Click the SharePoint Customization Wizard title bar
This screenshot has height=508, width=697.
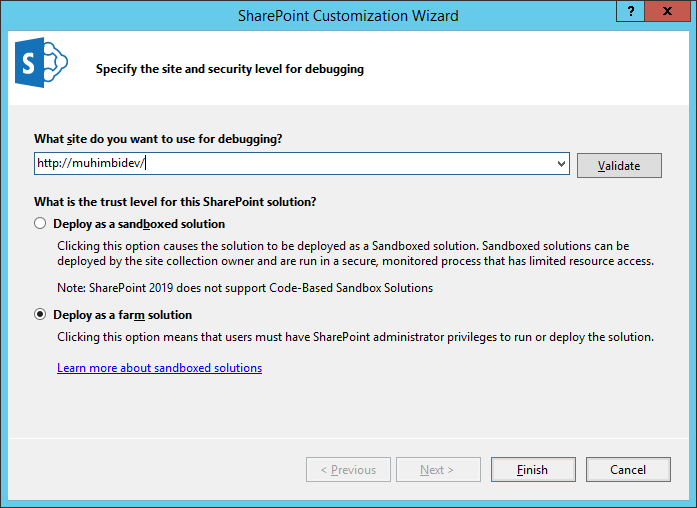[x=348, y=16]
